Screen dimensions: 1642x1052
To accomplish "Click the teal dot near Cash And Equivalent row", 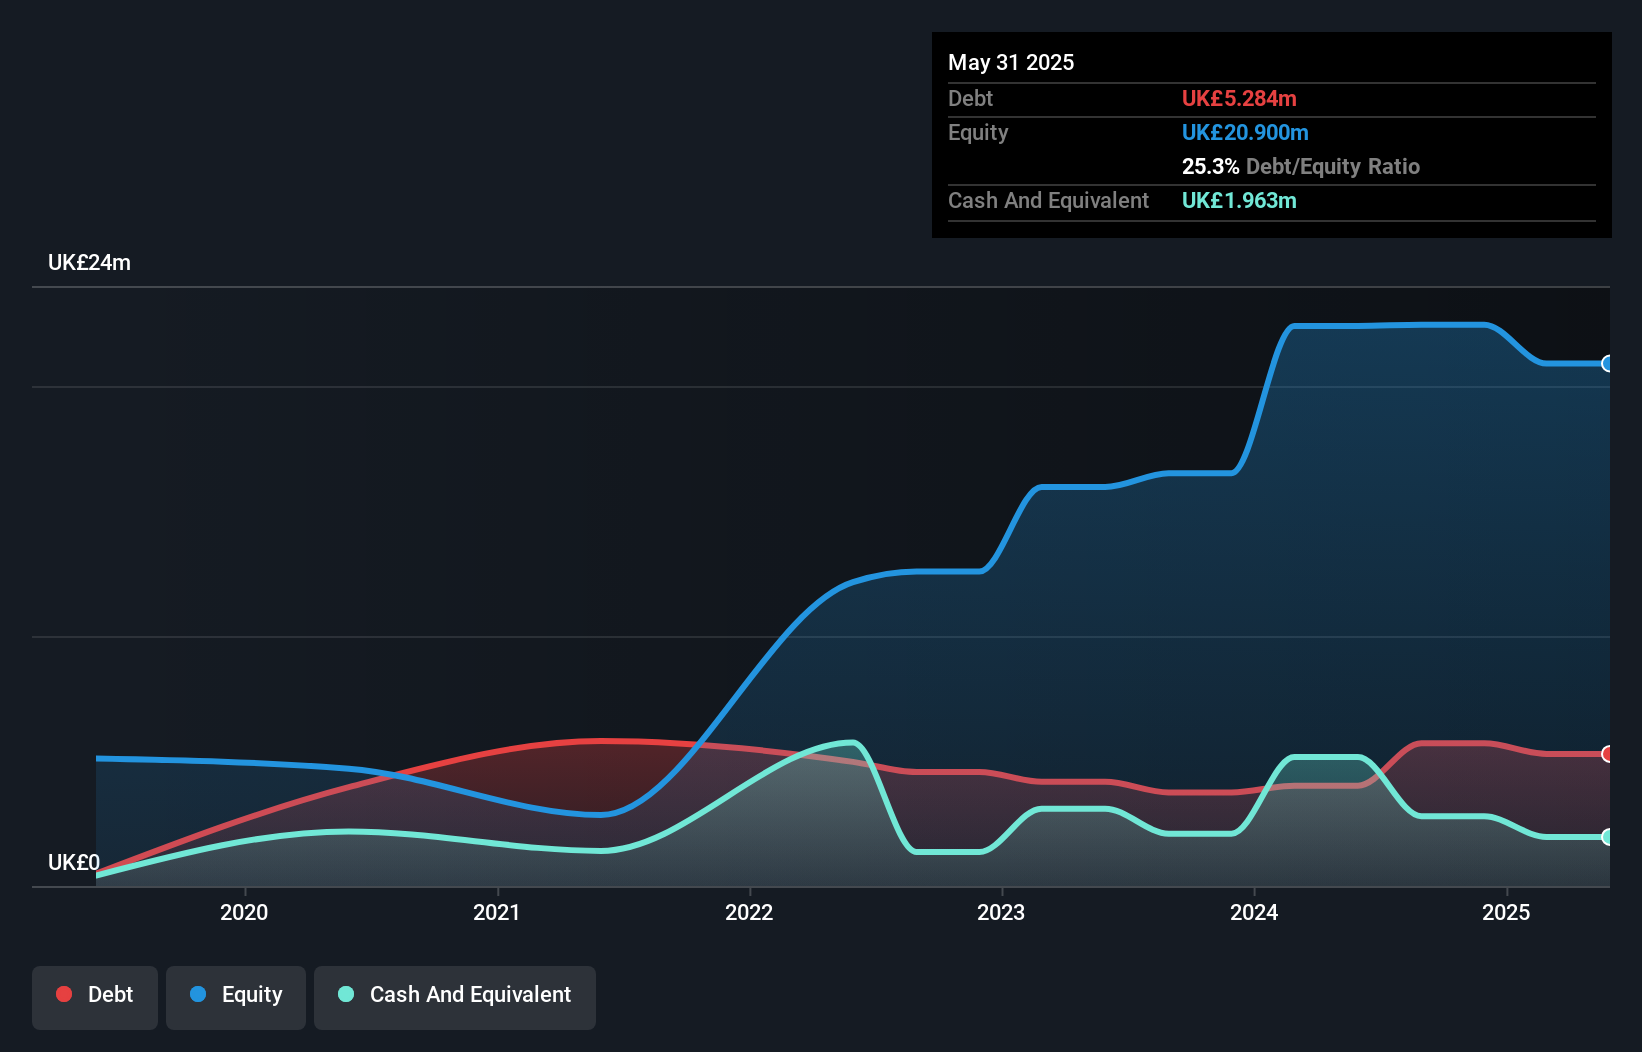I will [x=1239, y=201].
